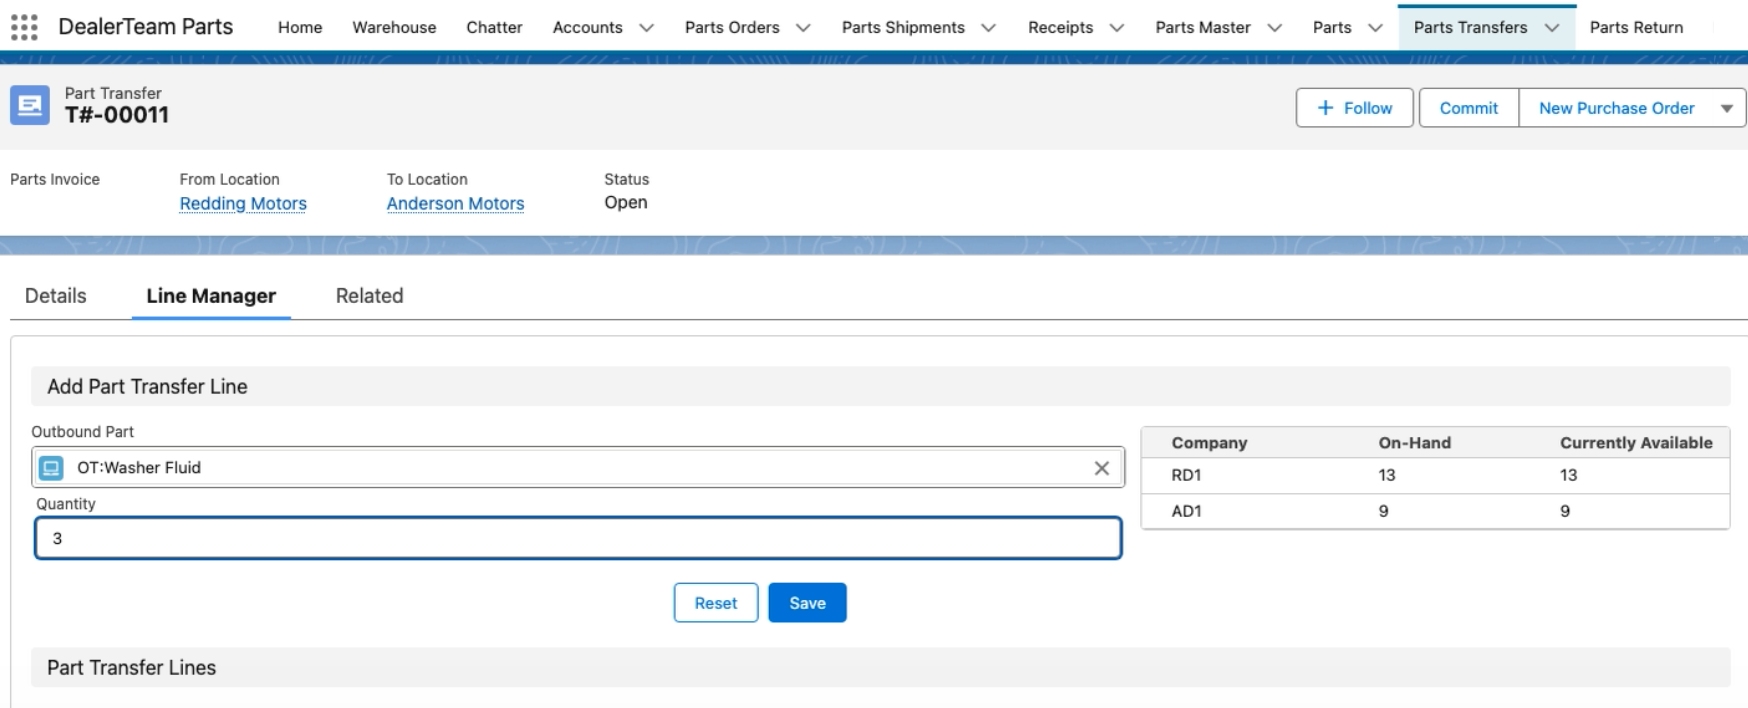Expand the Parts Master dropdown chevron
The image size is (1748, 708).
[1274, 28]
